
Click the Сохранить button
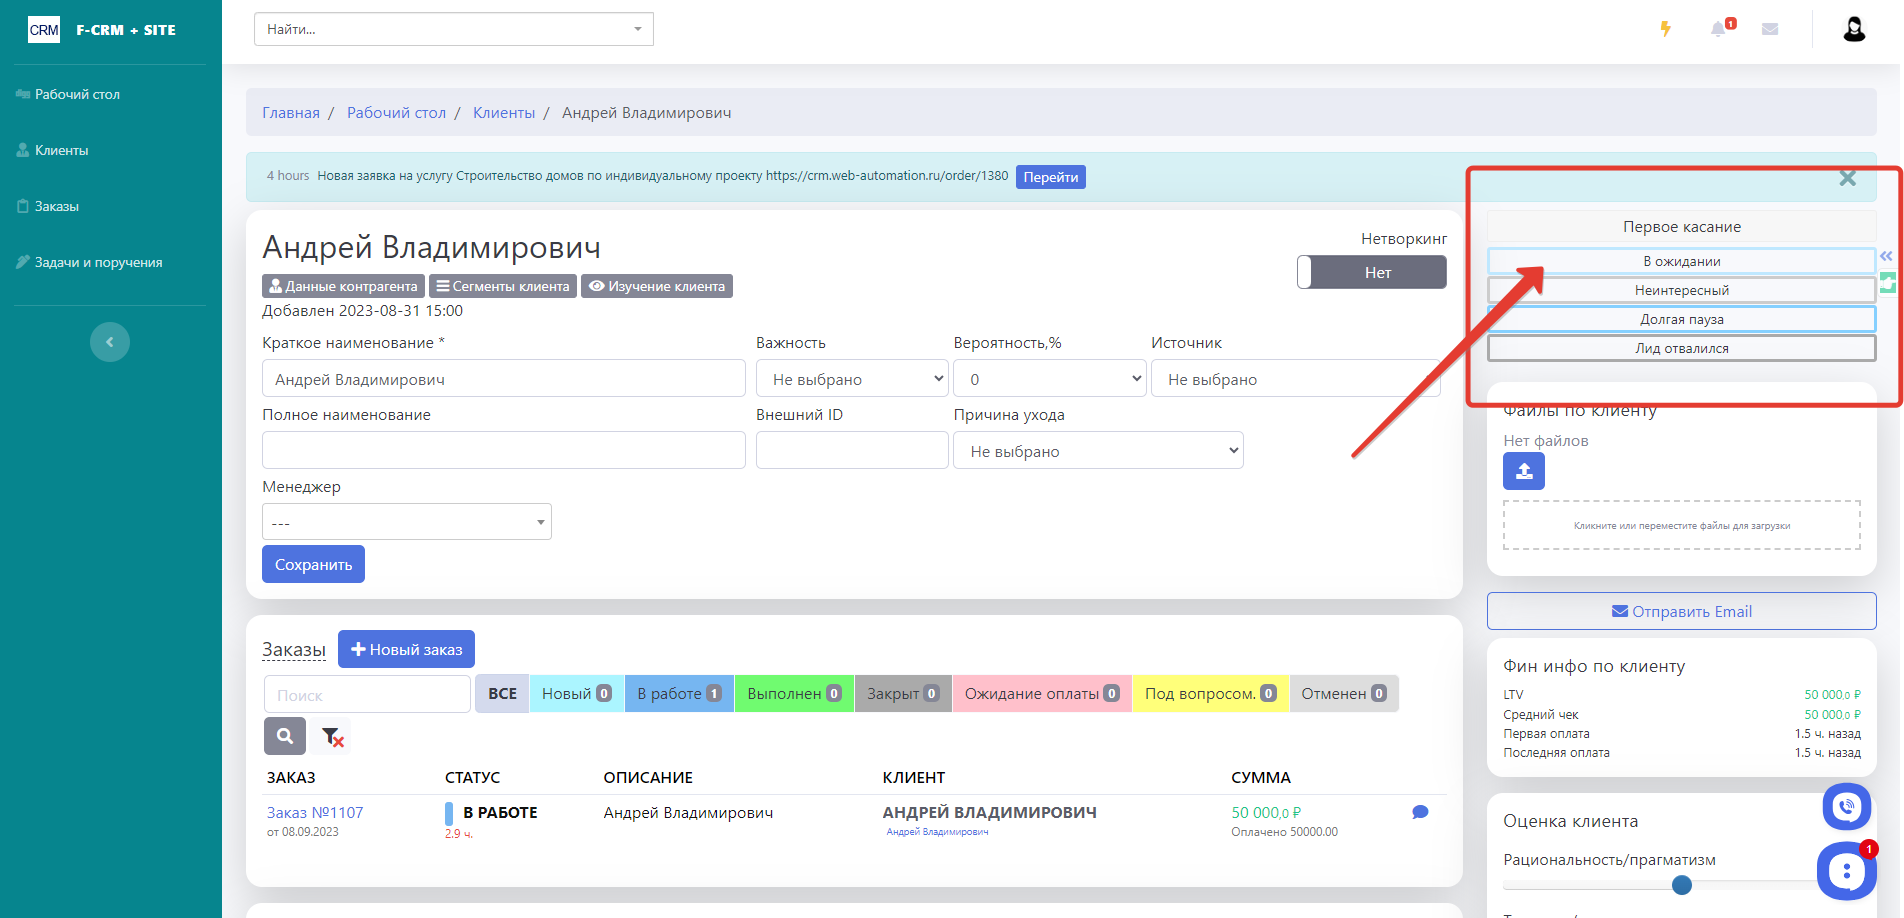[x=313, y=564]
